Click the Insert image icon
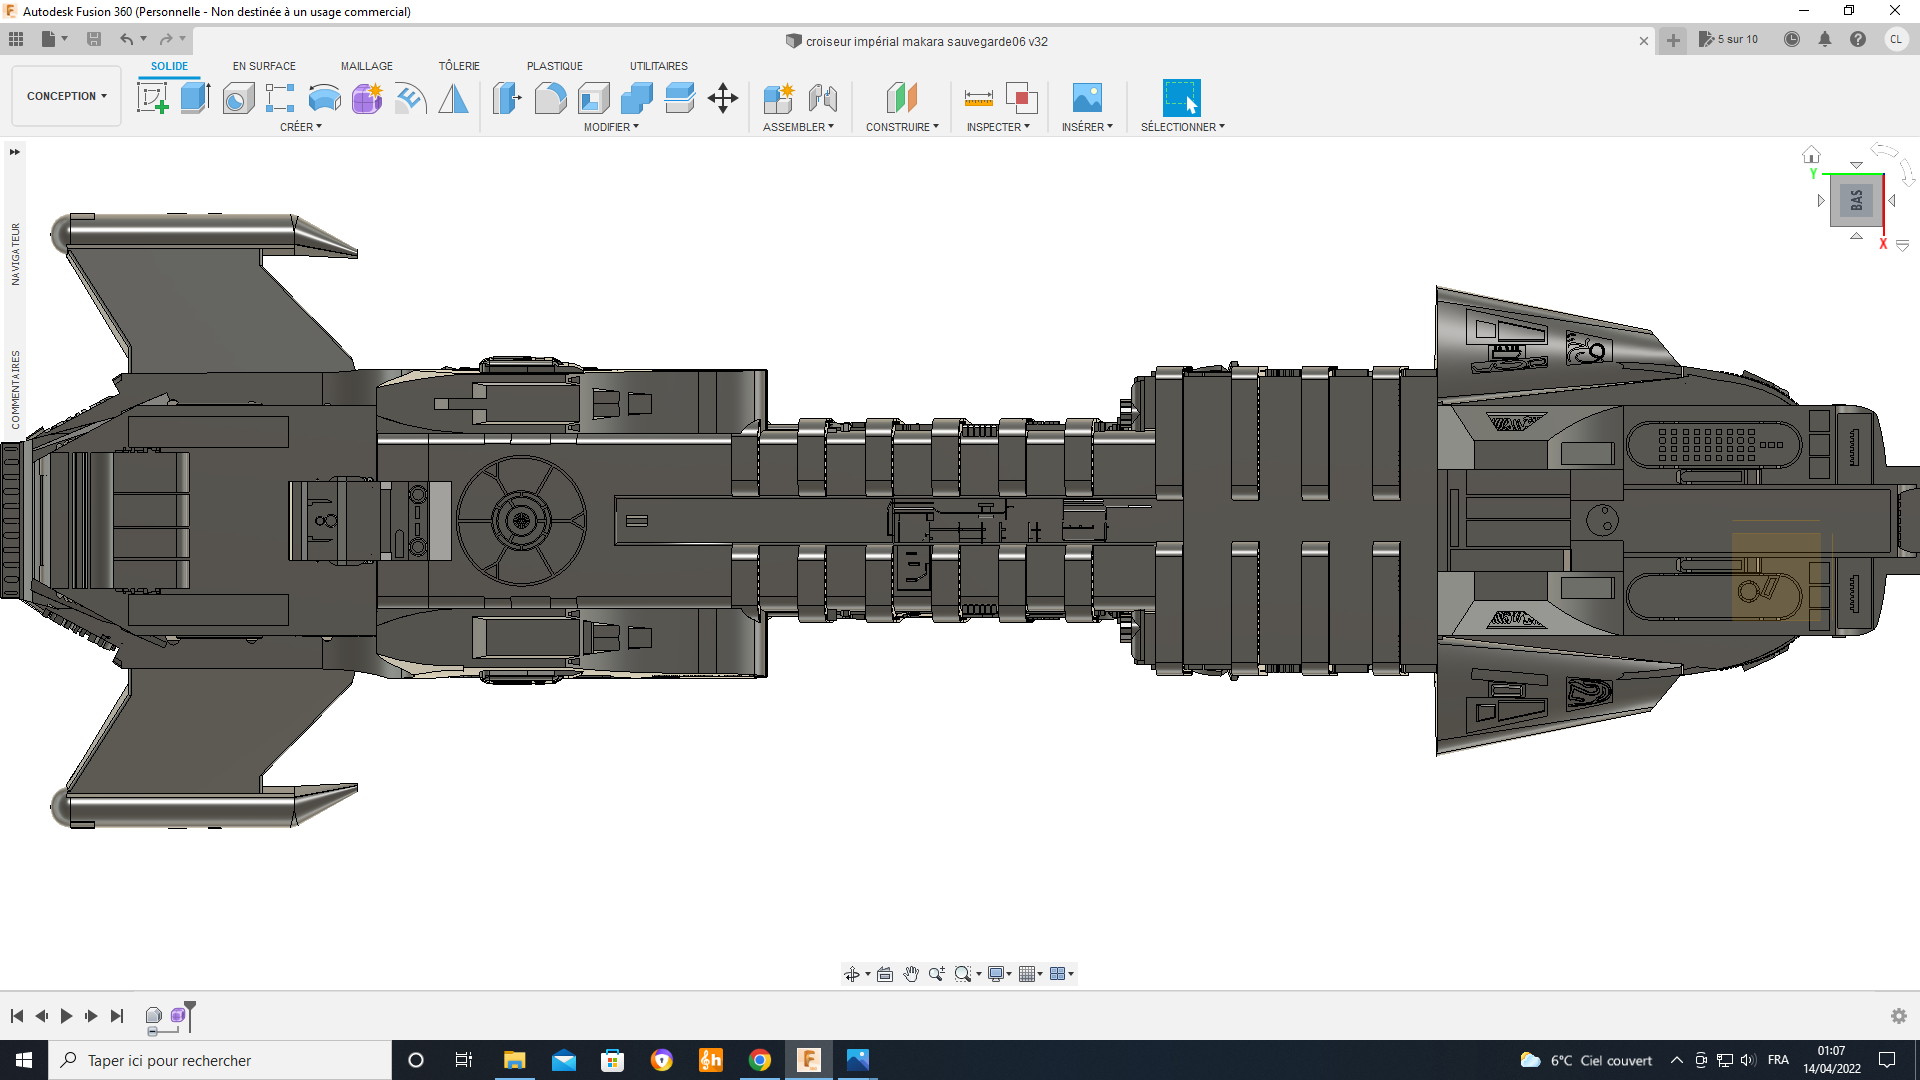 tap(1086, 98)
